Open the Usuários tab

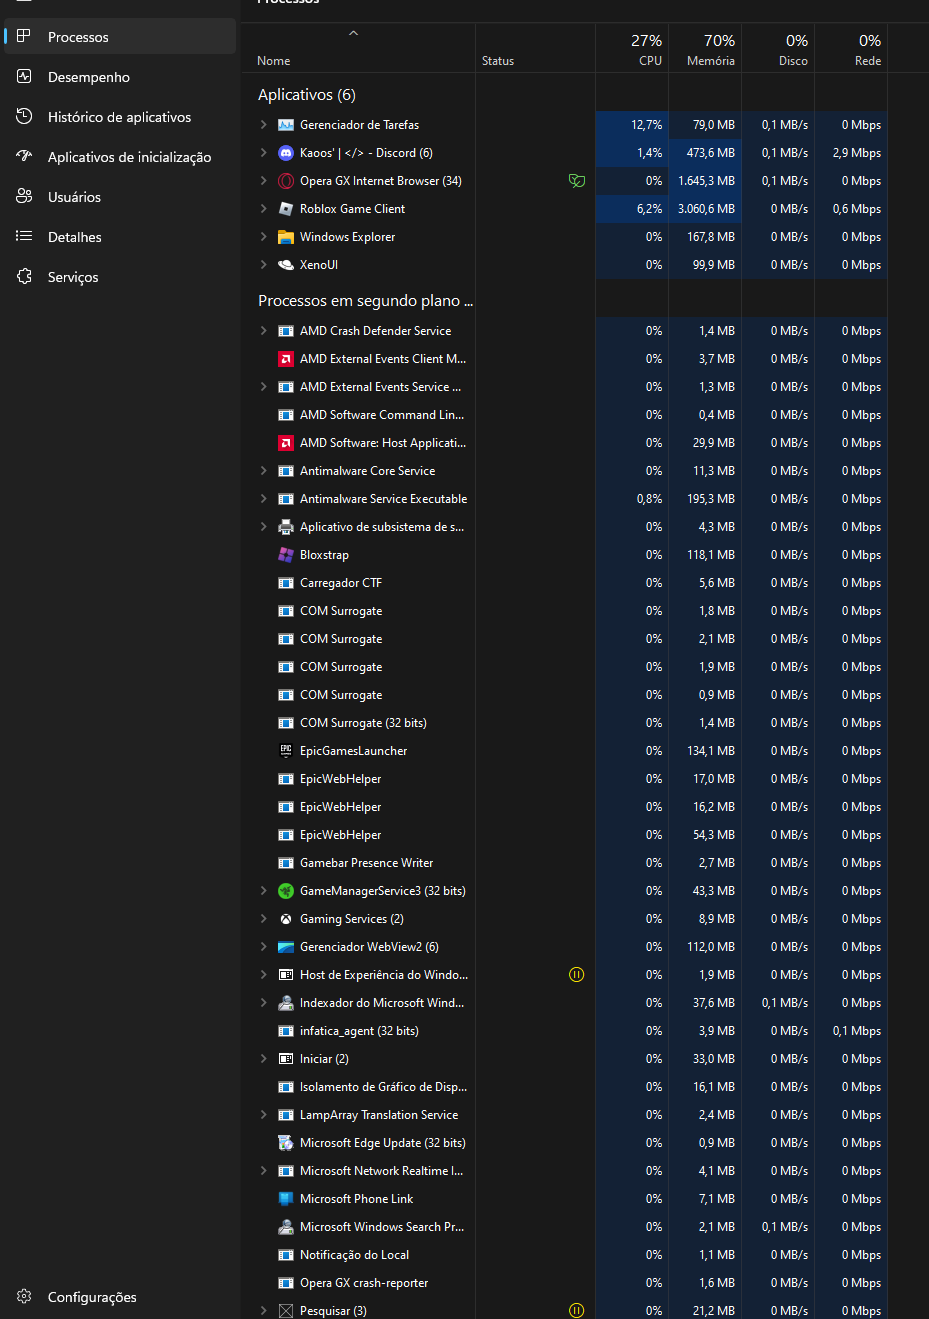click(120, 197)
